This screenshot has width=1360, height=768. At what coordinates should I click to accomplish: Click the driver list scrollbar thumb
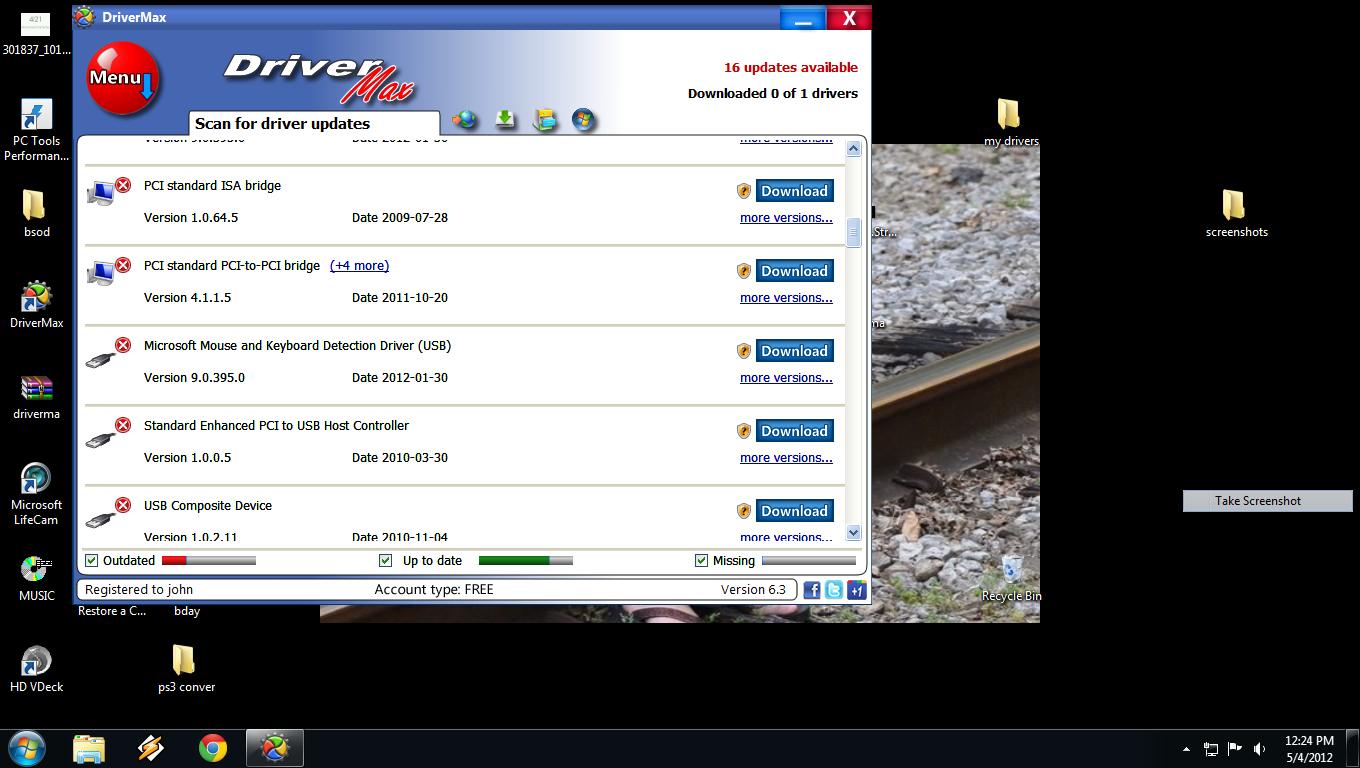(x=853, y=232)
